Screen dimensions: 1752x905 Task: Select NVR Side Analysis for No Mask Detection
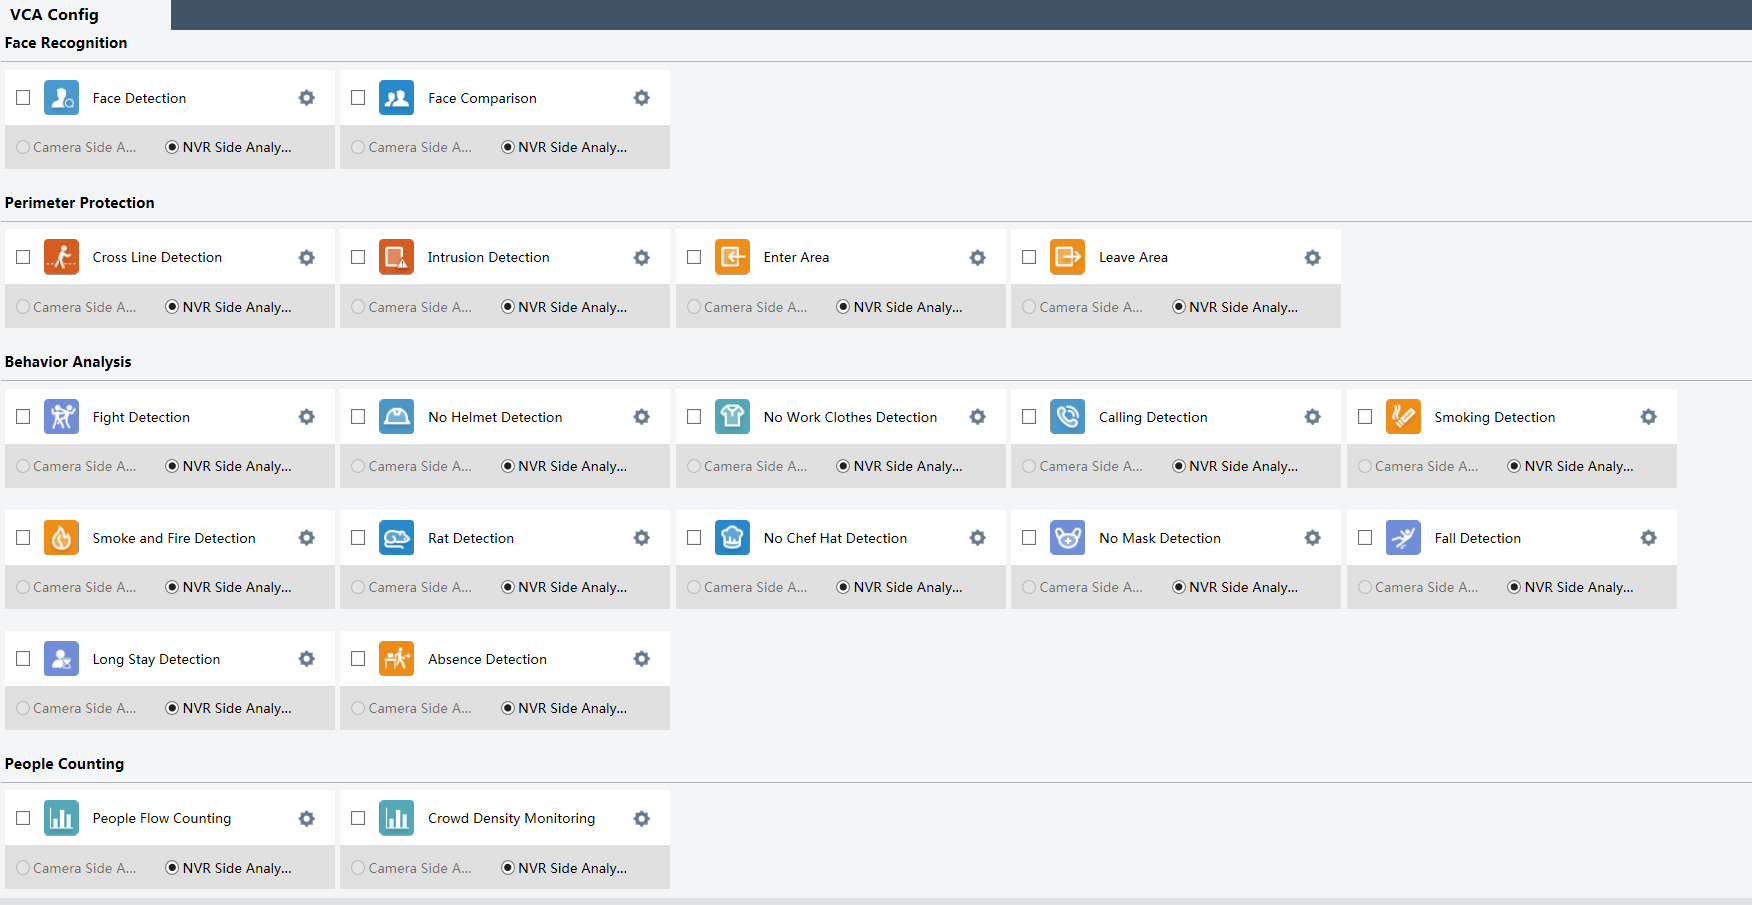1179,587
